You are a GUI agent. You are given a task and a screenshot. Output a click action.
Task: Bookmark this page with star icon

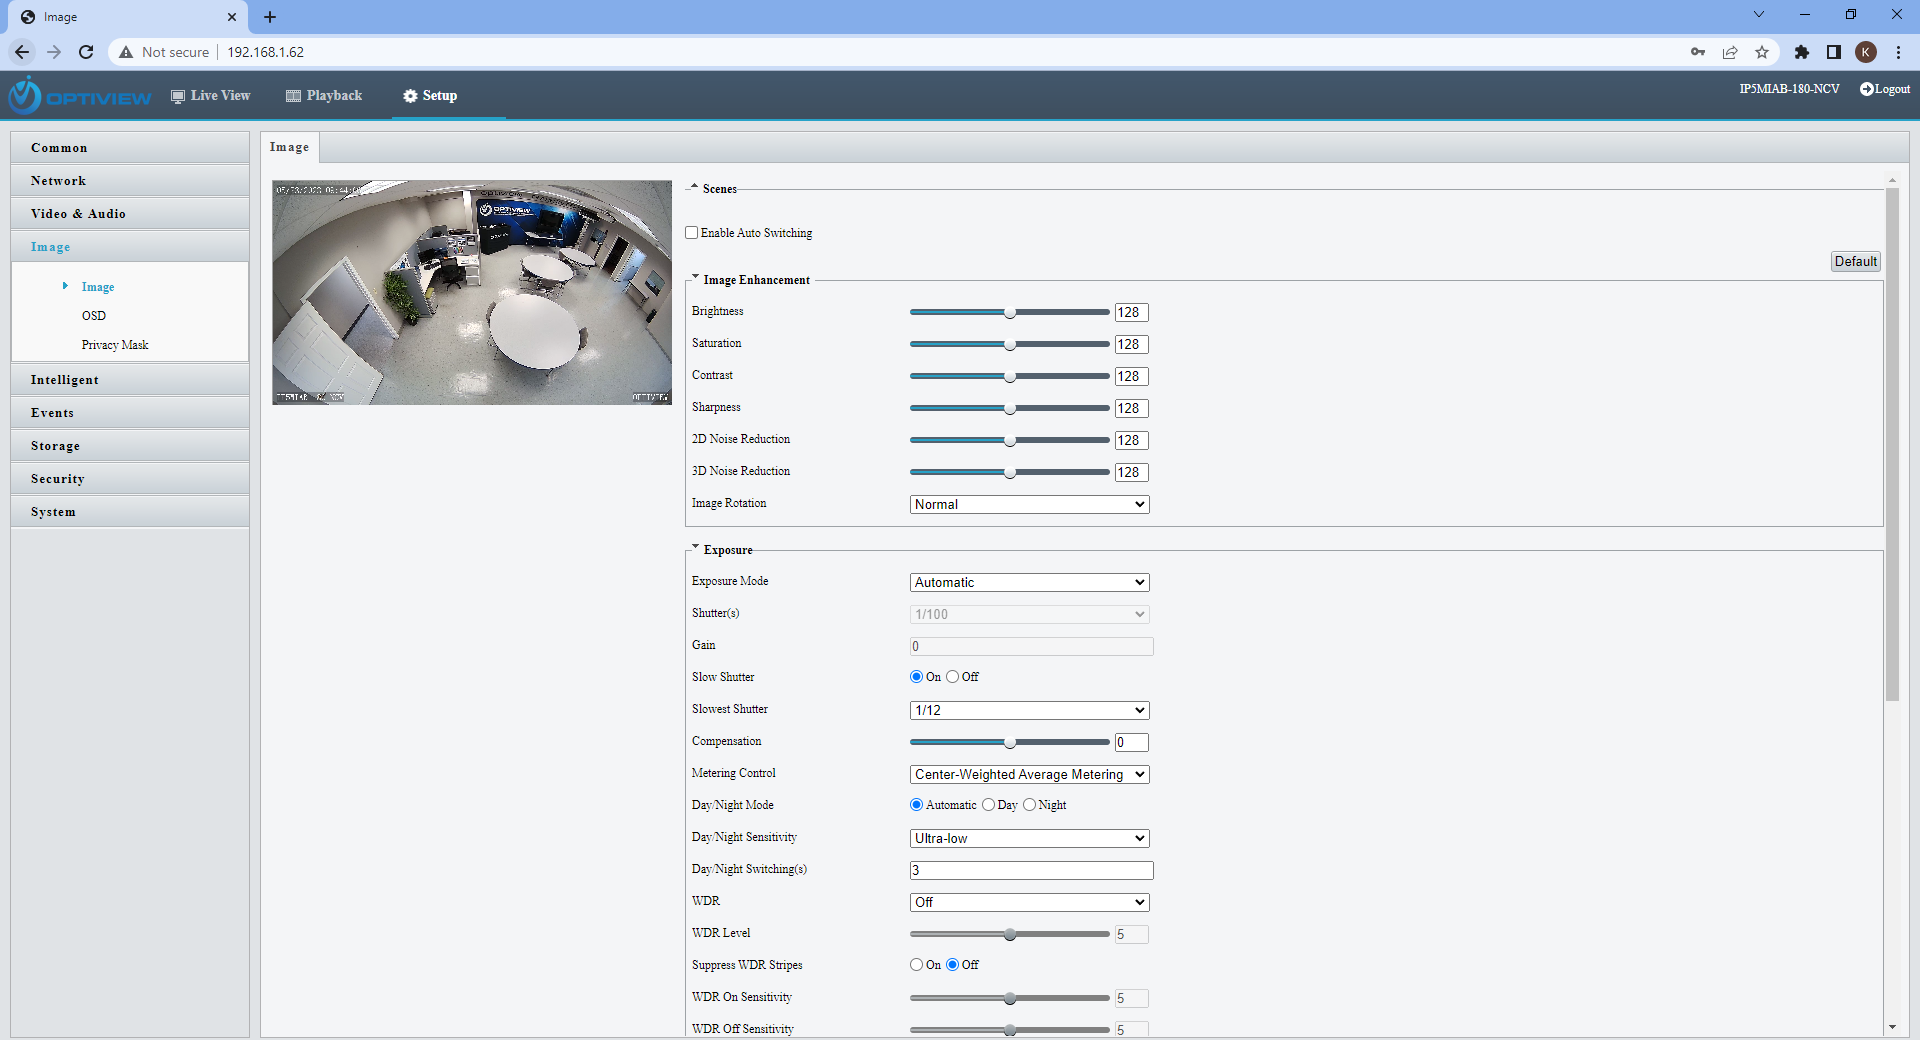tap(1762, 52)
